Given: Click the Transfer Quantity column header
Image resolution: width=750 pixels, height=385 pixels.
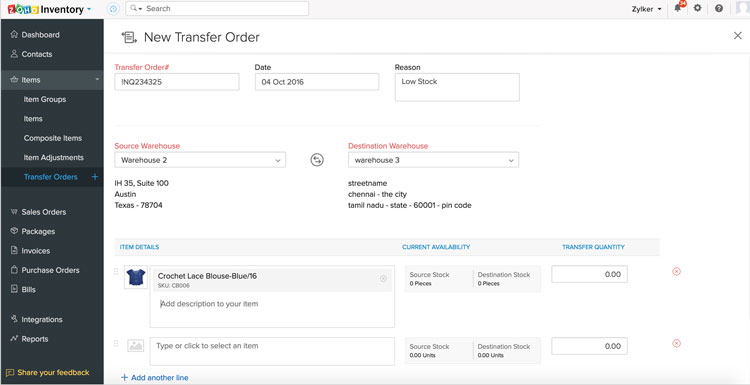Looking at the screenshot, I should click(x=593, y=247).
